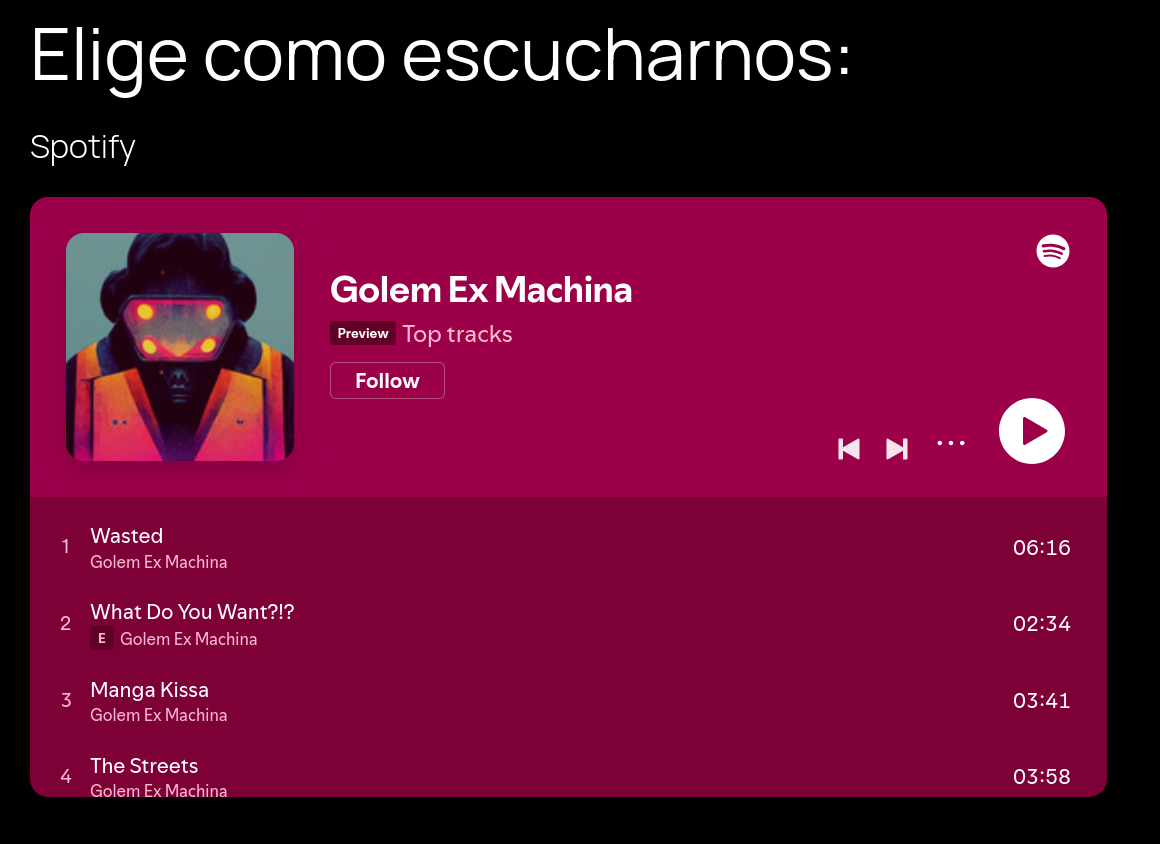Play the track Manga Kissa
The image size is (1160, 844).
pos(568,700)
